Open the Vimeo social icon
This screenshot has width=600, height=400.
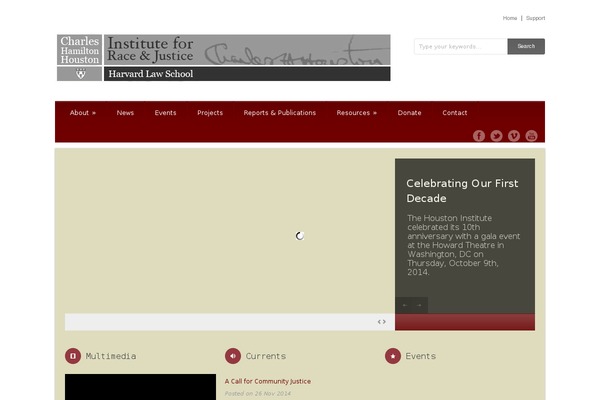click(x=514, y=136)
